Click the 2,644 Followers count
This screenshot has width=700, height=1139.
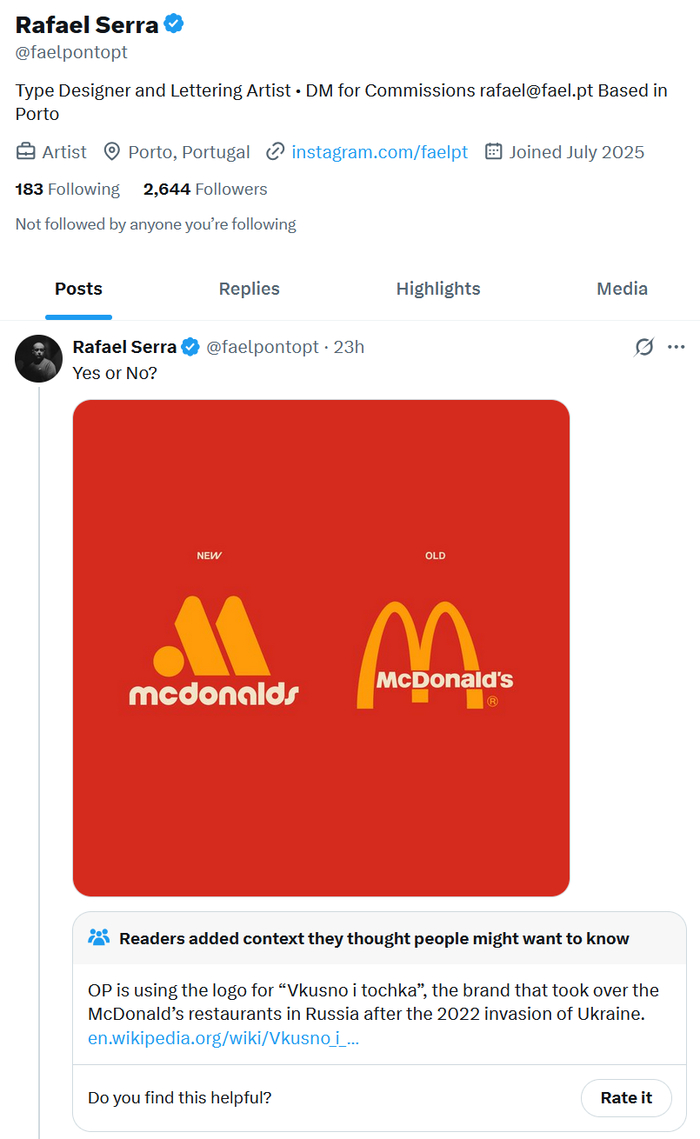[x=204, y=188]
